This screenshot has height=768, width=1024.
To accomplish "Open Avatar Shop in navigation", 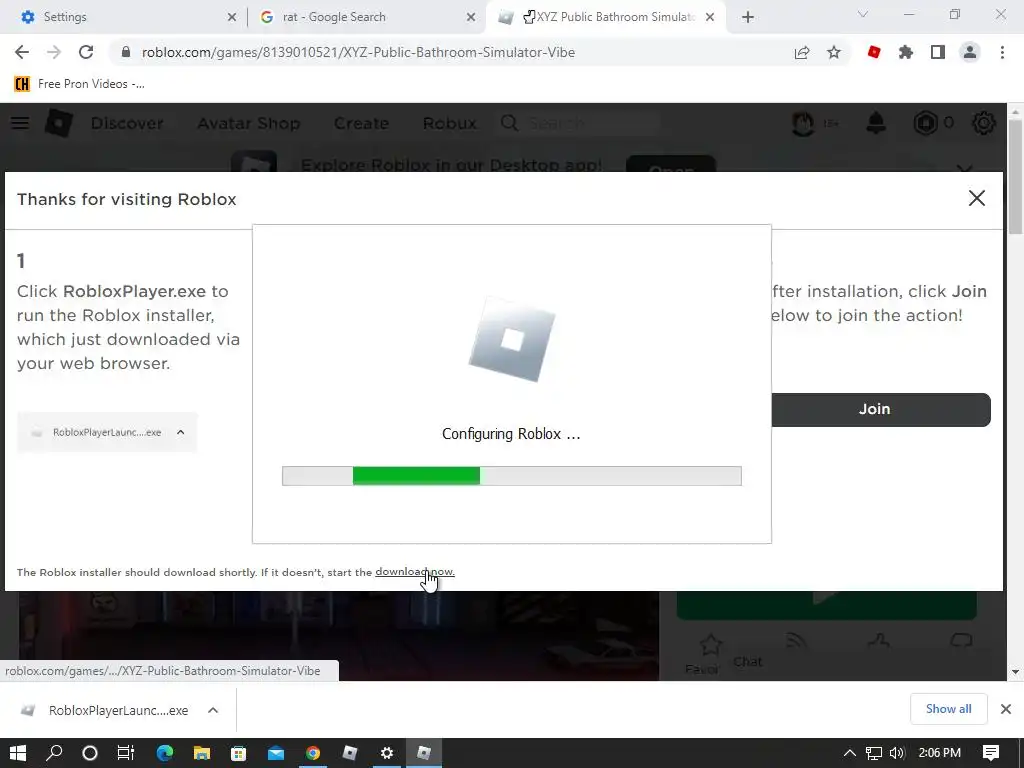I will pos(249,123).
